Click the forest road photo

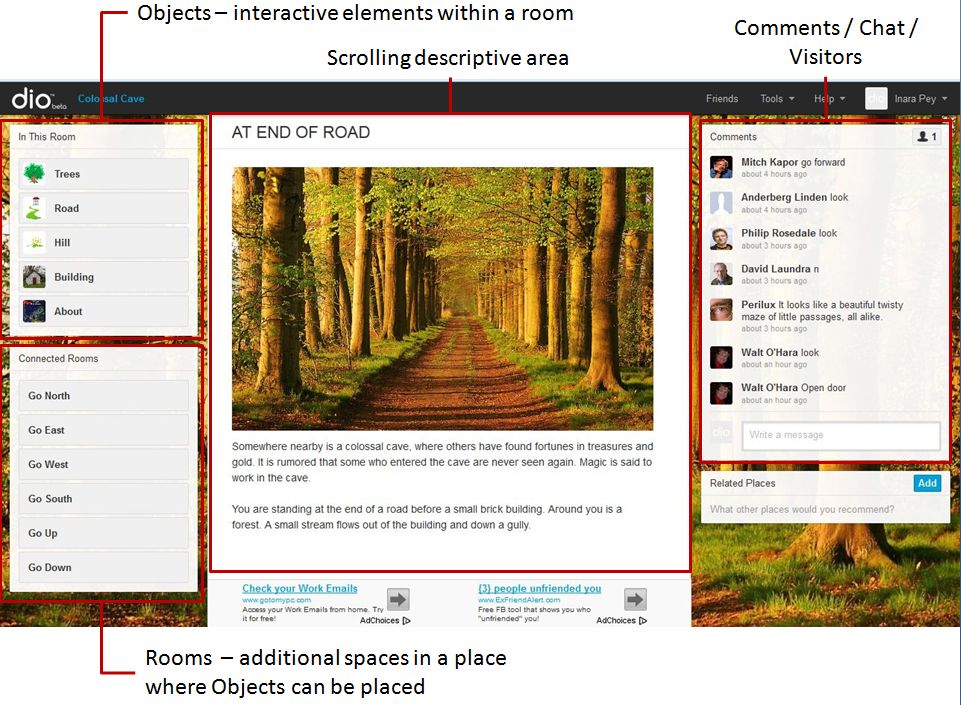442,298
